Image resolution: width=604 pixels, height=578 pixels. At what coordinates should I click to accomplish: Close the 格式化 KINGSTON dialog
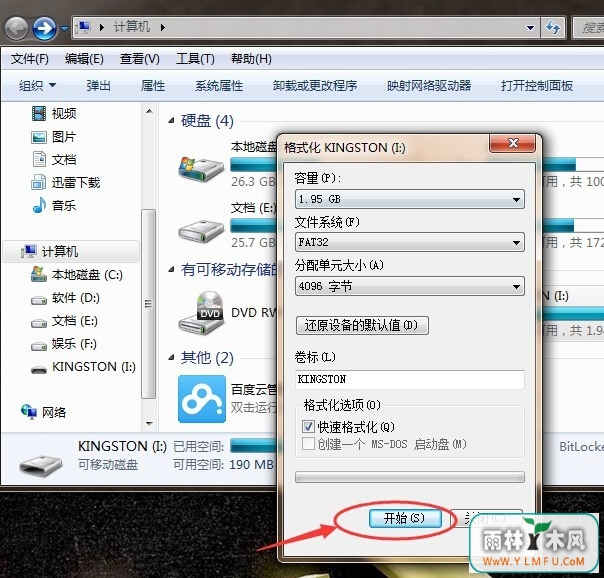(513, 143)
